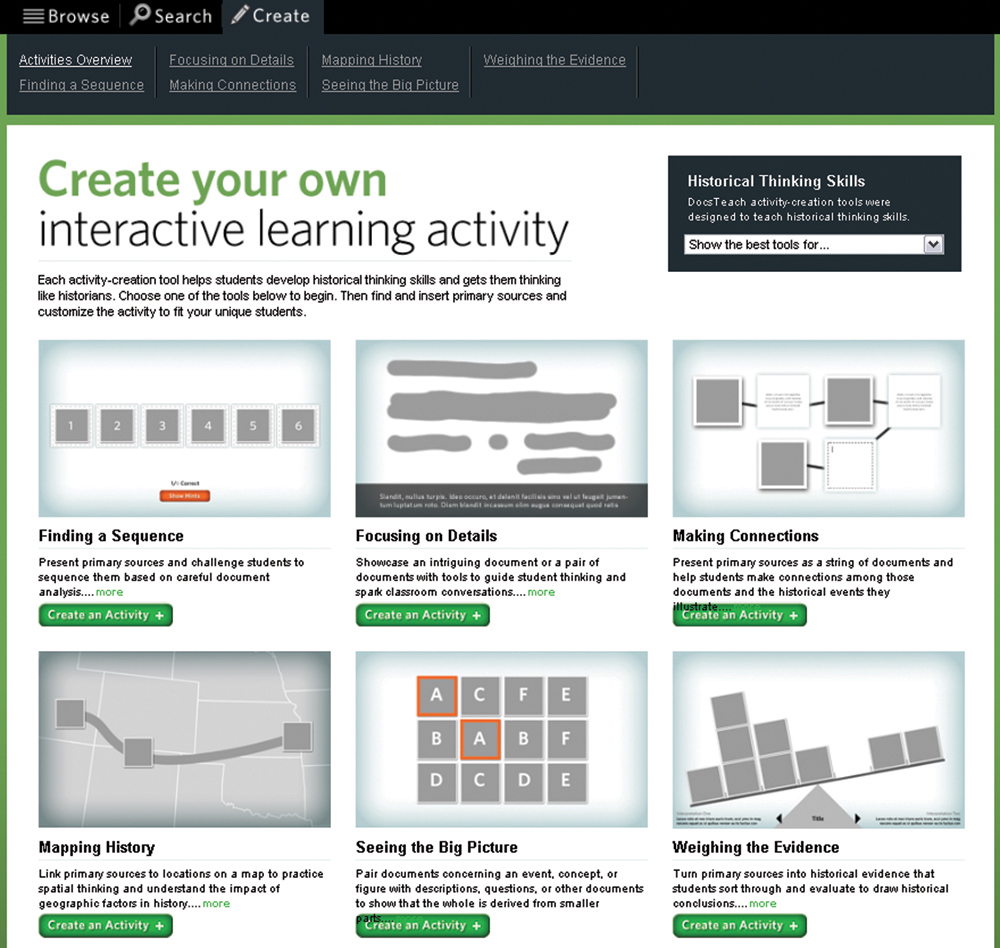The height and width of the screenshot is (948, 1000).
Task: Click Create an Activity under Finding a Sequence
Action: click(106, 615)
